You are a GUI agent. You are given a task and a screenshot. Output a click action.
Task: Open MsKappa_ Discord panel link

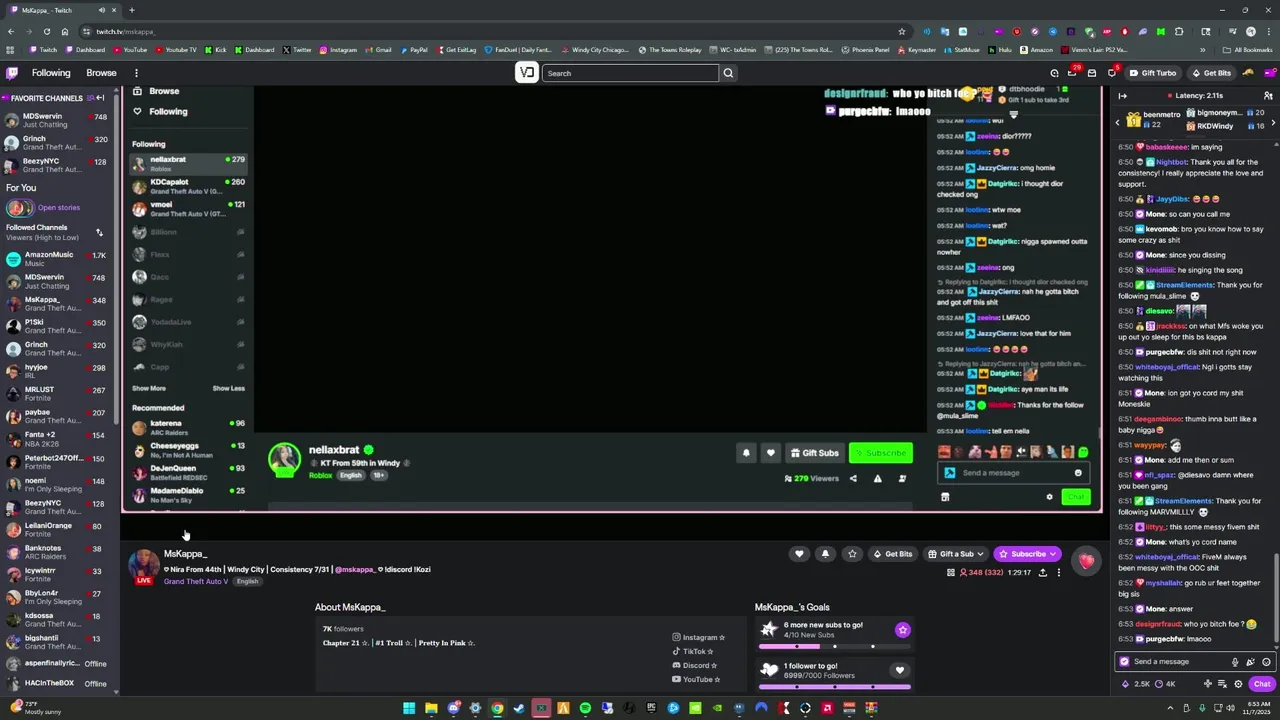pos(695,666)
